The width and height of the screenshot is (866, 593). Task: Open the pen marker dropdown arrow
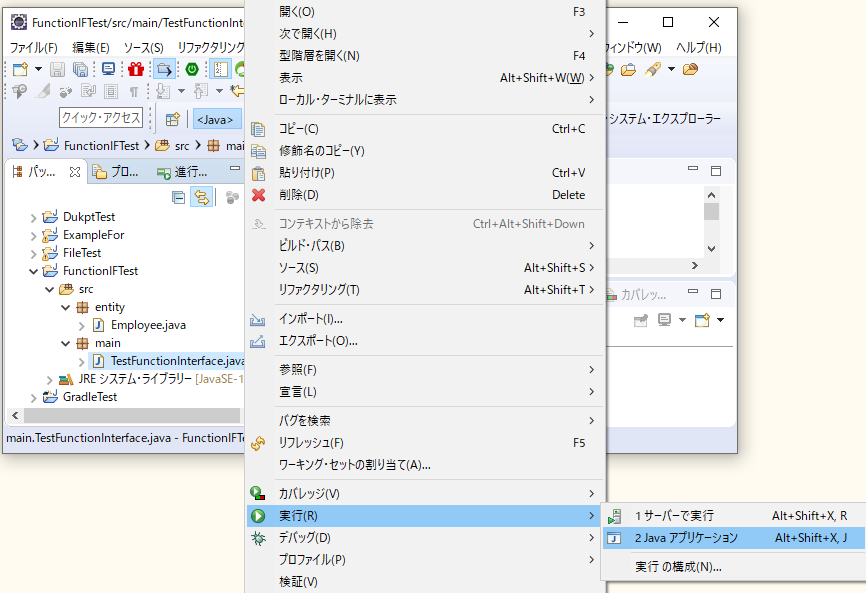[671, 70]
